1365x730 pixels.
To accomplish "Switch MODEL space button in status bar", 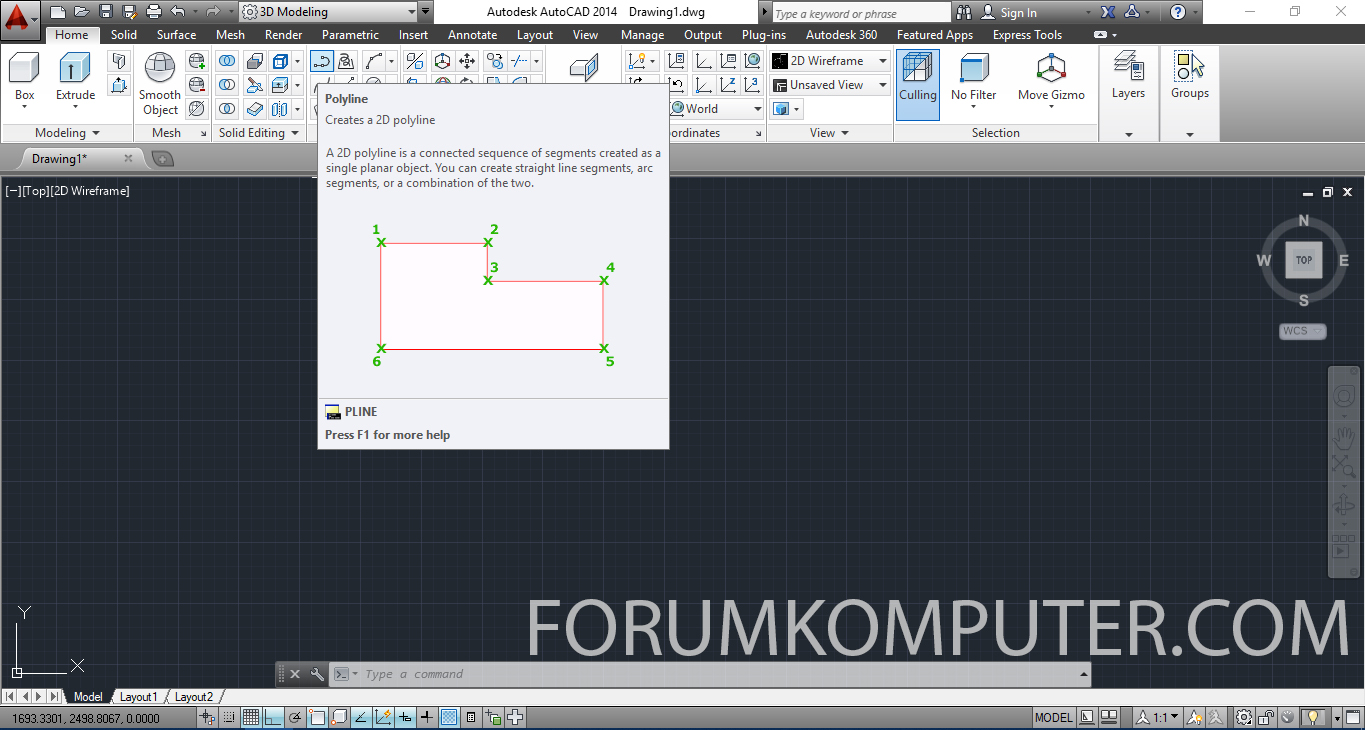I will pos(1054,717).
